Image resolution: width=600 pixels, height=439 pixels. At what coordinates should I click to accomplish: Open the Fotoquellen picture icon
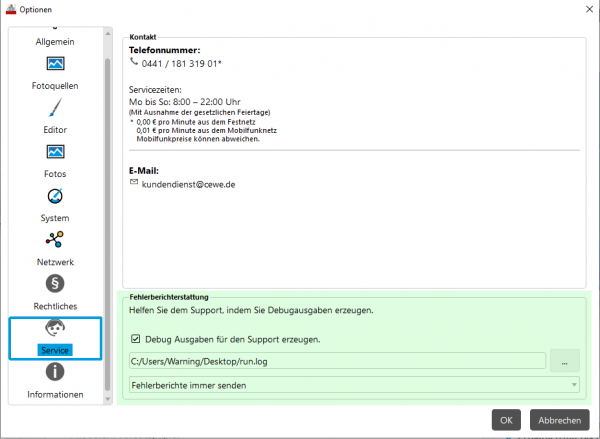(55, 63)
